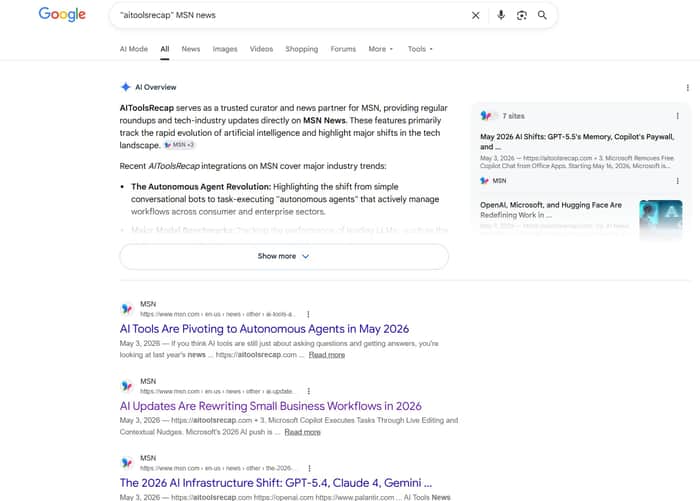Open AI Updates Are Rewriting Small Business Workflows
The width and height of the screenshot is (700, 501).
[271, 406]
